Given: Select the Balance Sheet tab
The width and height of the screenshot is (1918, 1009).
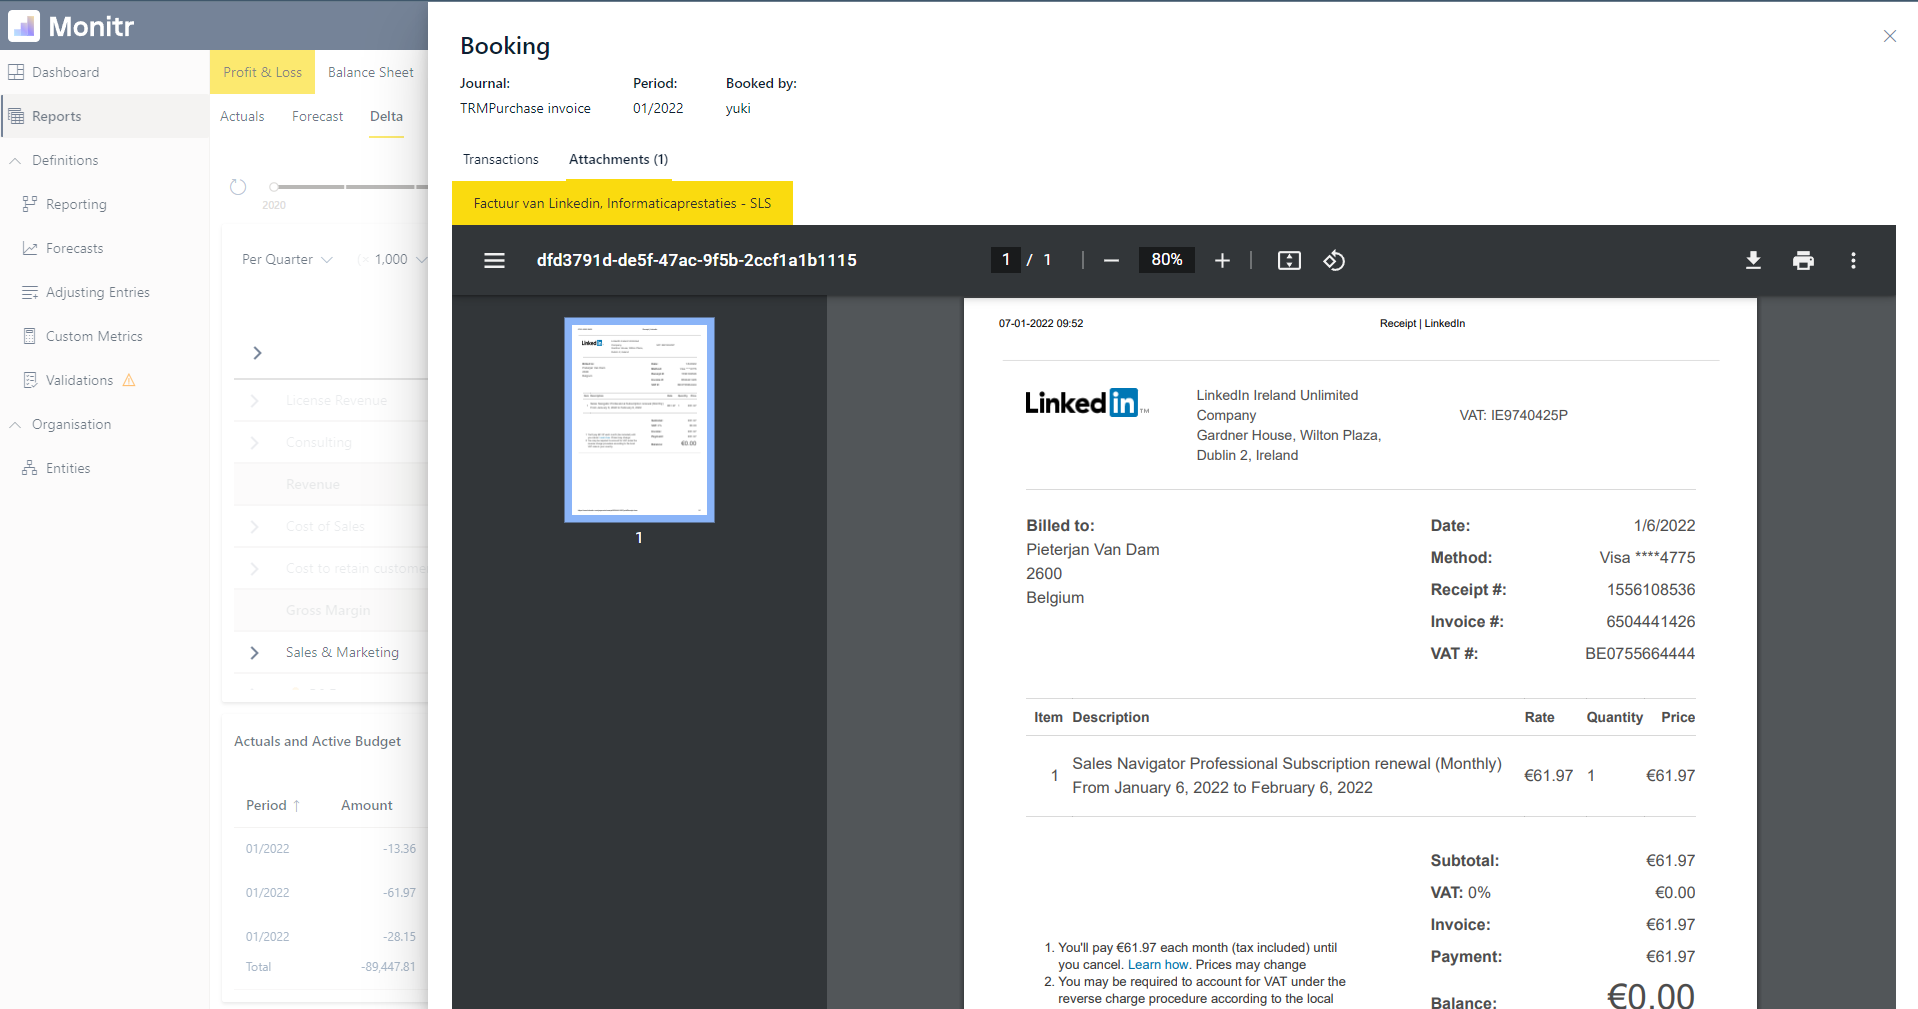Looking at the screenshot, I should point(371,71).
